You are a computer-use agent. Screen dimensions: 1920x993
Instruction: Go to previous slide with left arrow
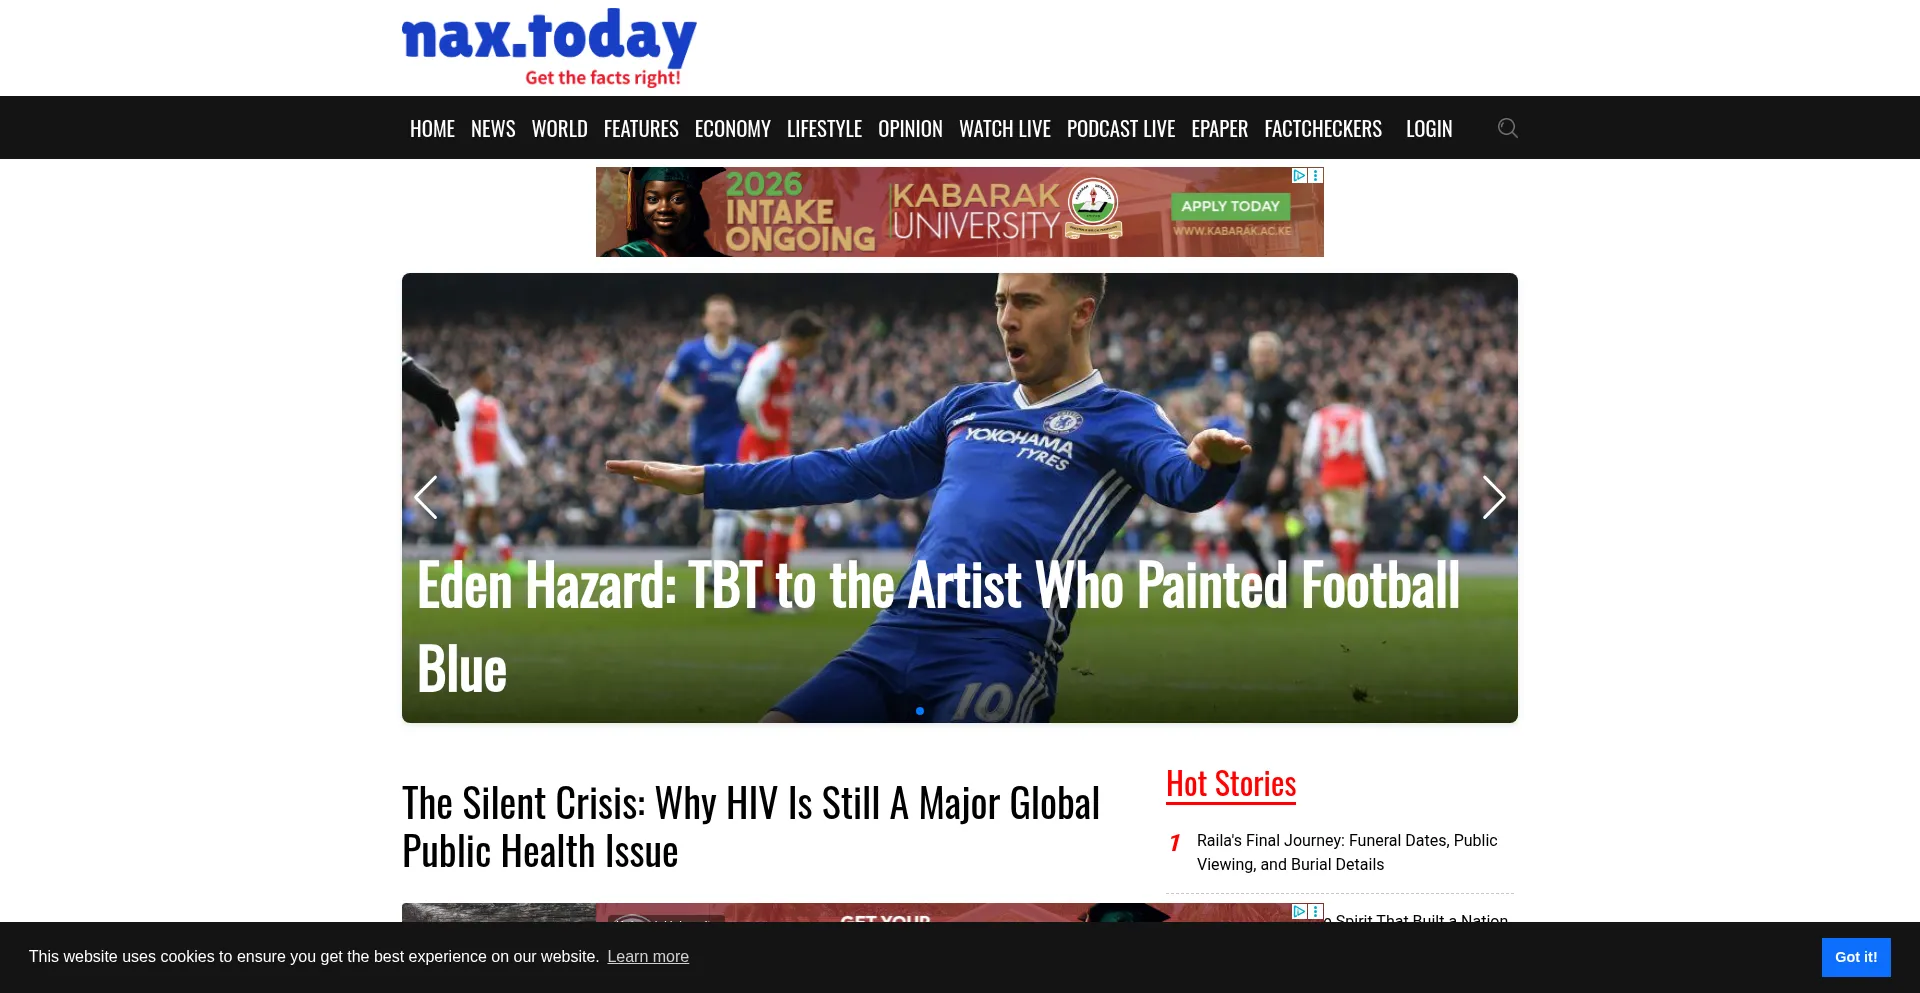coord(426,497)
